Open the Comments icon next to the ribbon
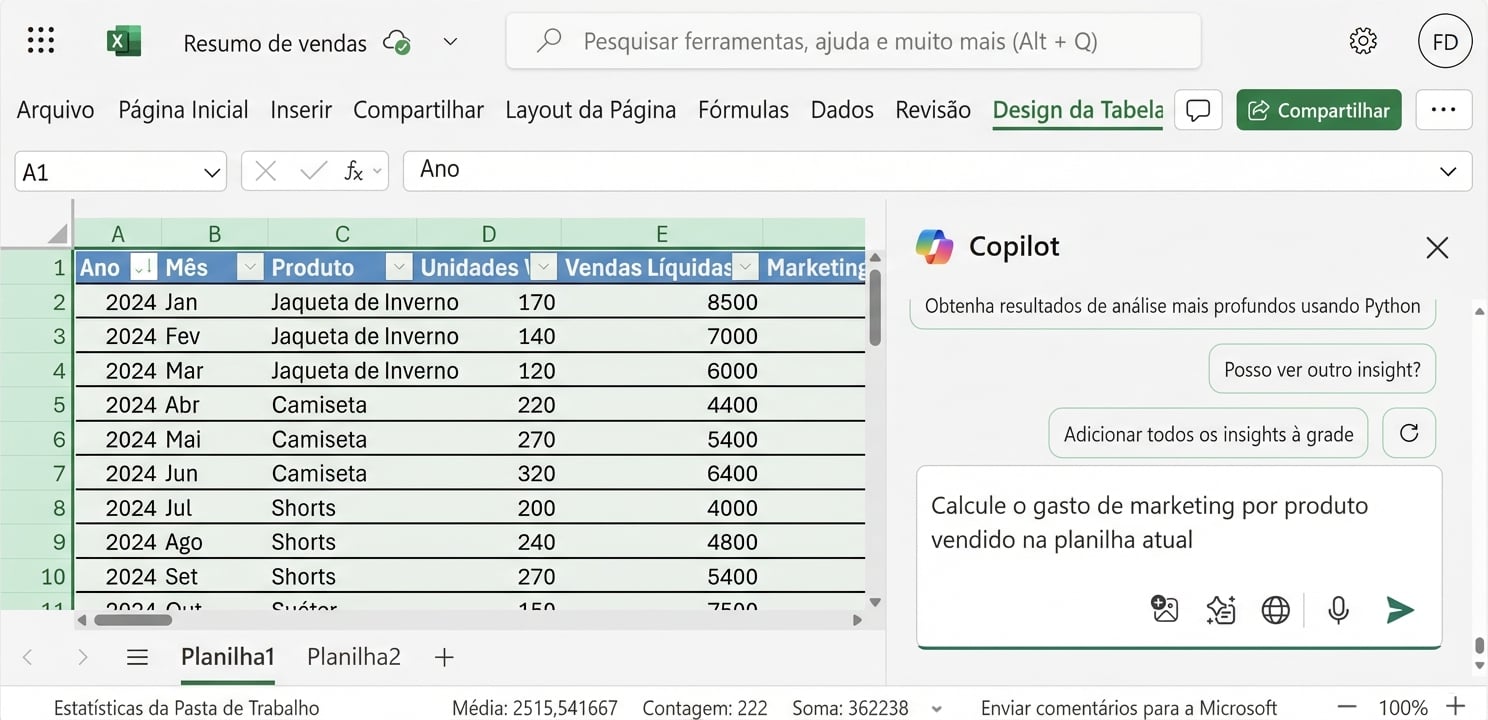1488x720 pixels. 1197,109
